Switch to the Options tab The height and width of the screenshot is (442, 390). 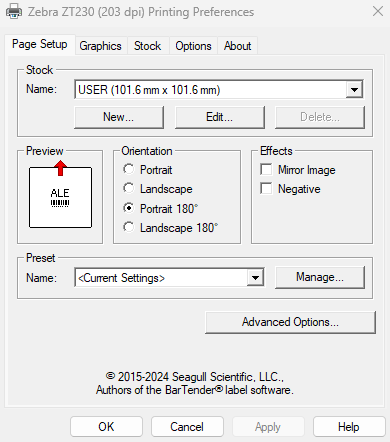pos(193,46)
